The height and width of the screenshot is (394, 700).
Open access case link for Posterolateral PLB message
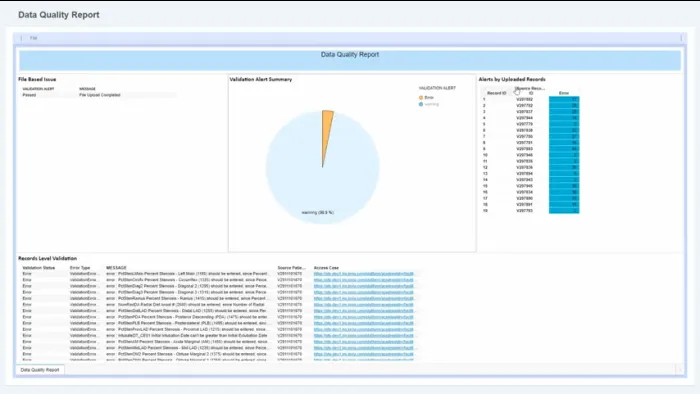[364, 323]
